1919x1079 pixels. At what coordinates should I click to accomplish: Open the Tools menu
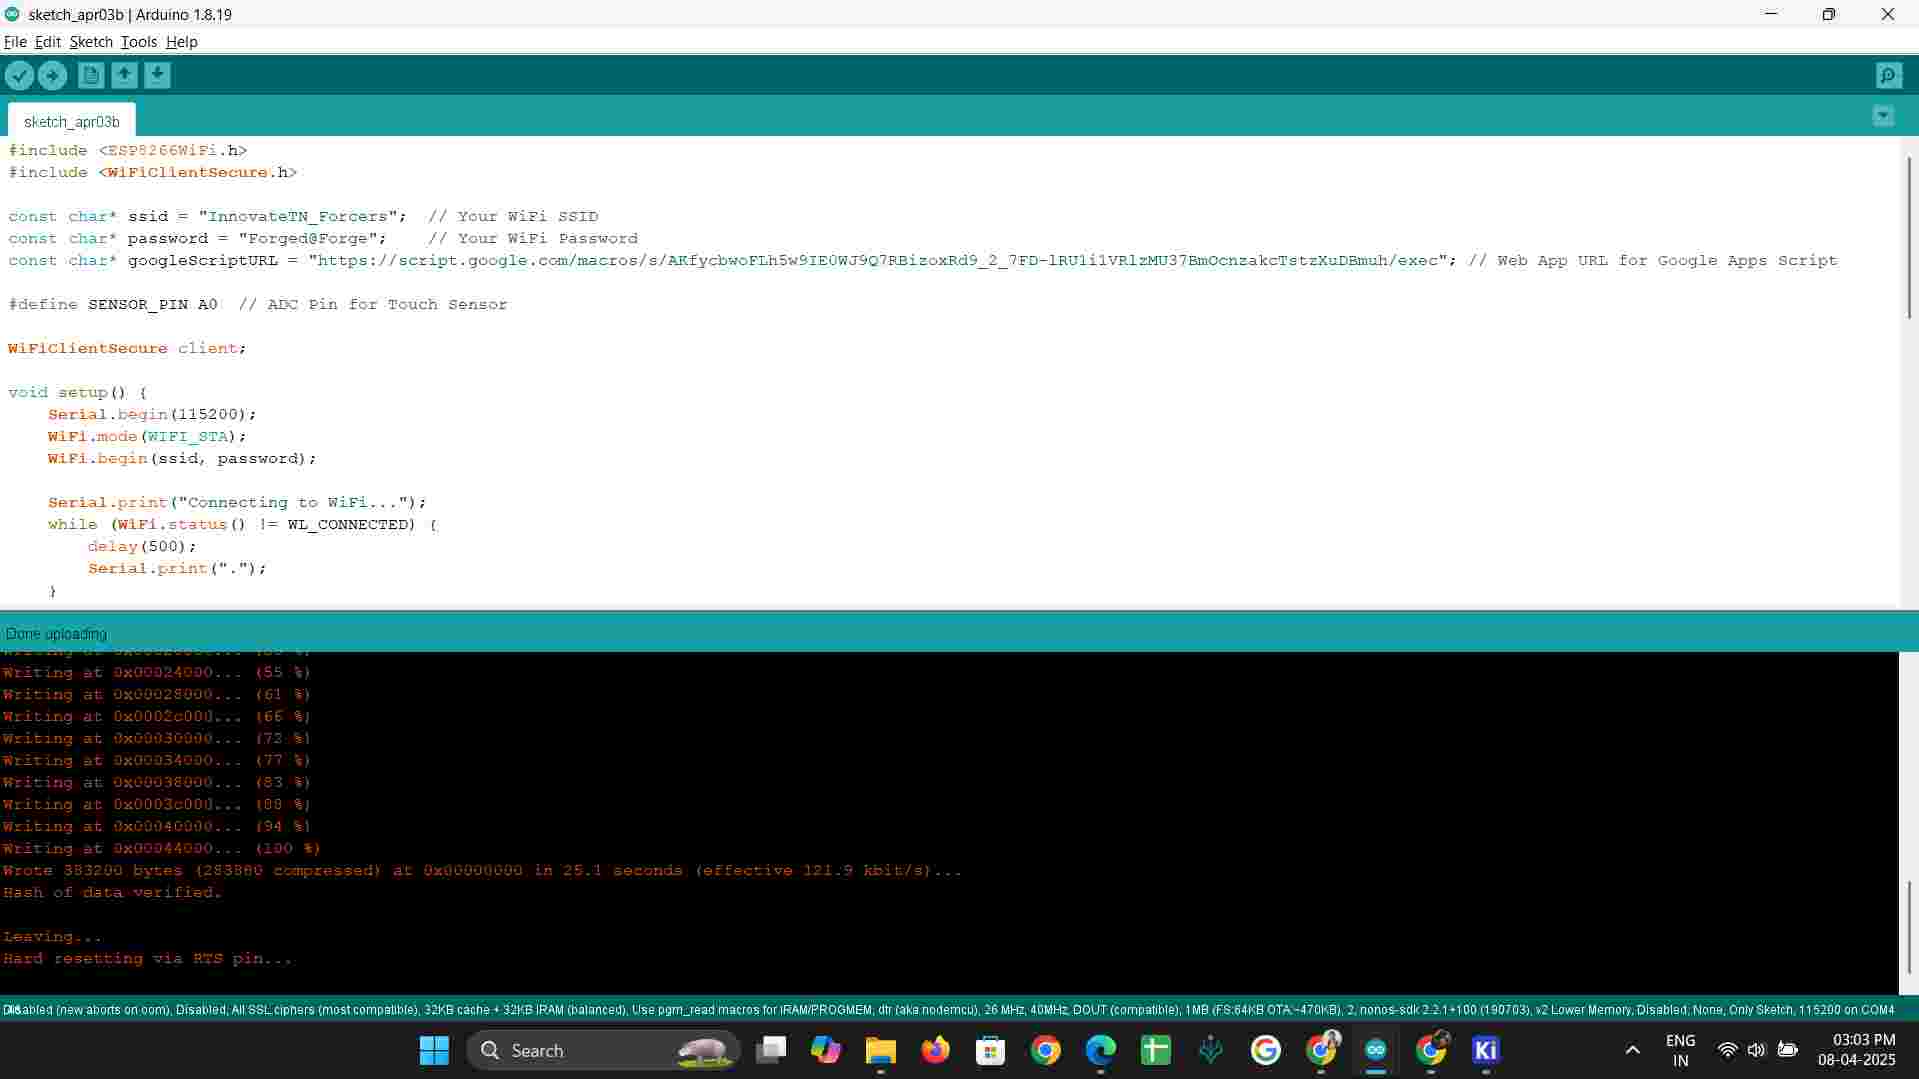139,42
